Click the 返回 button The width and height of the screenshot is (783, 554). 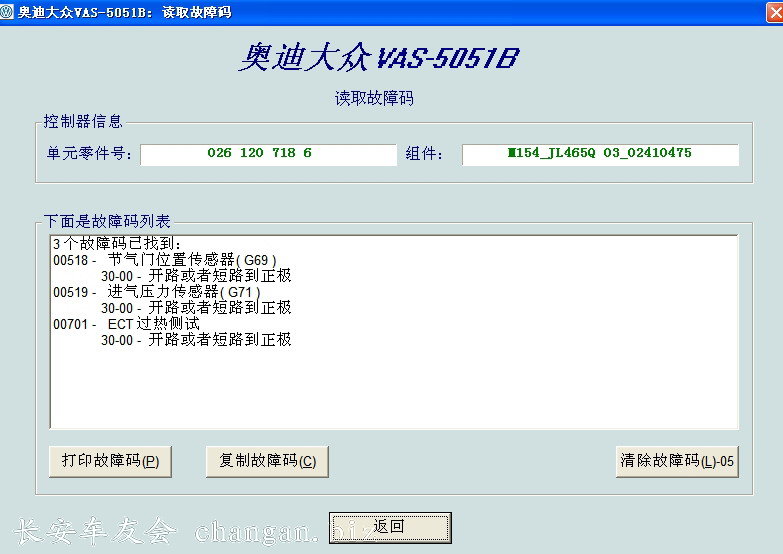click(x=390, y=528)
